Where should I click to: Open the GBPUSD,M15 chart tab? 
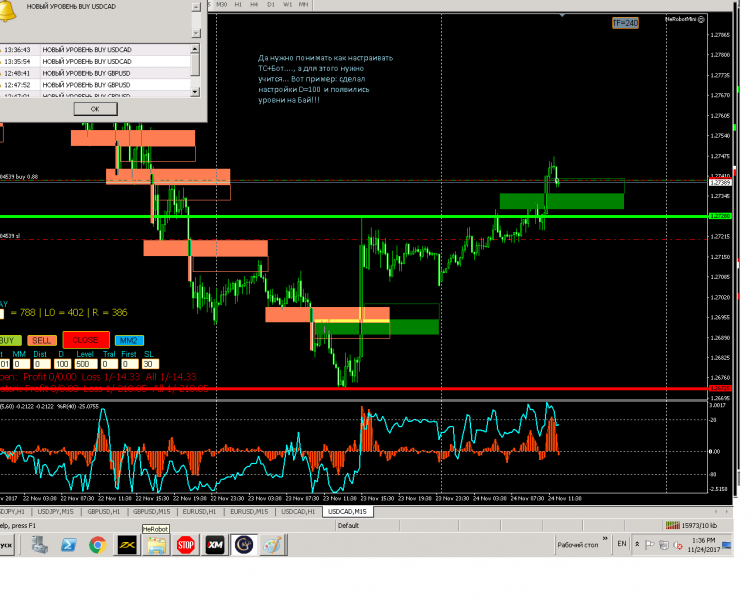pos(152,512)
